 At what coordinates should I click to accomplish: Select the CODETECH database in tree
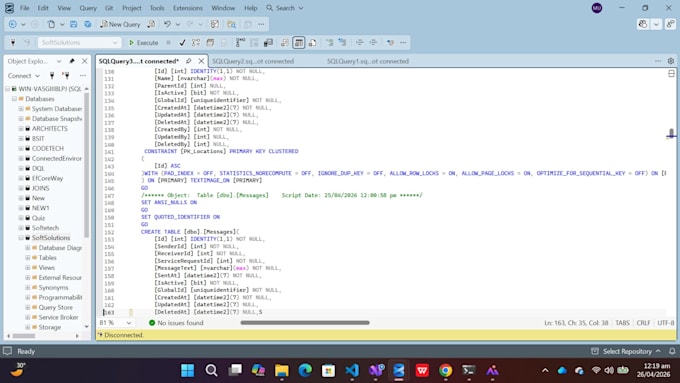tap(48, 148)
